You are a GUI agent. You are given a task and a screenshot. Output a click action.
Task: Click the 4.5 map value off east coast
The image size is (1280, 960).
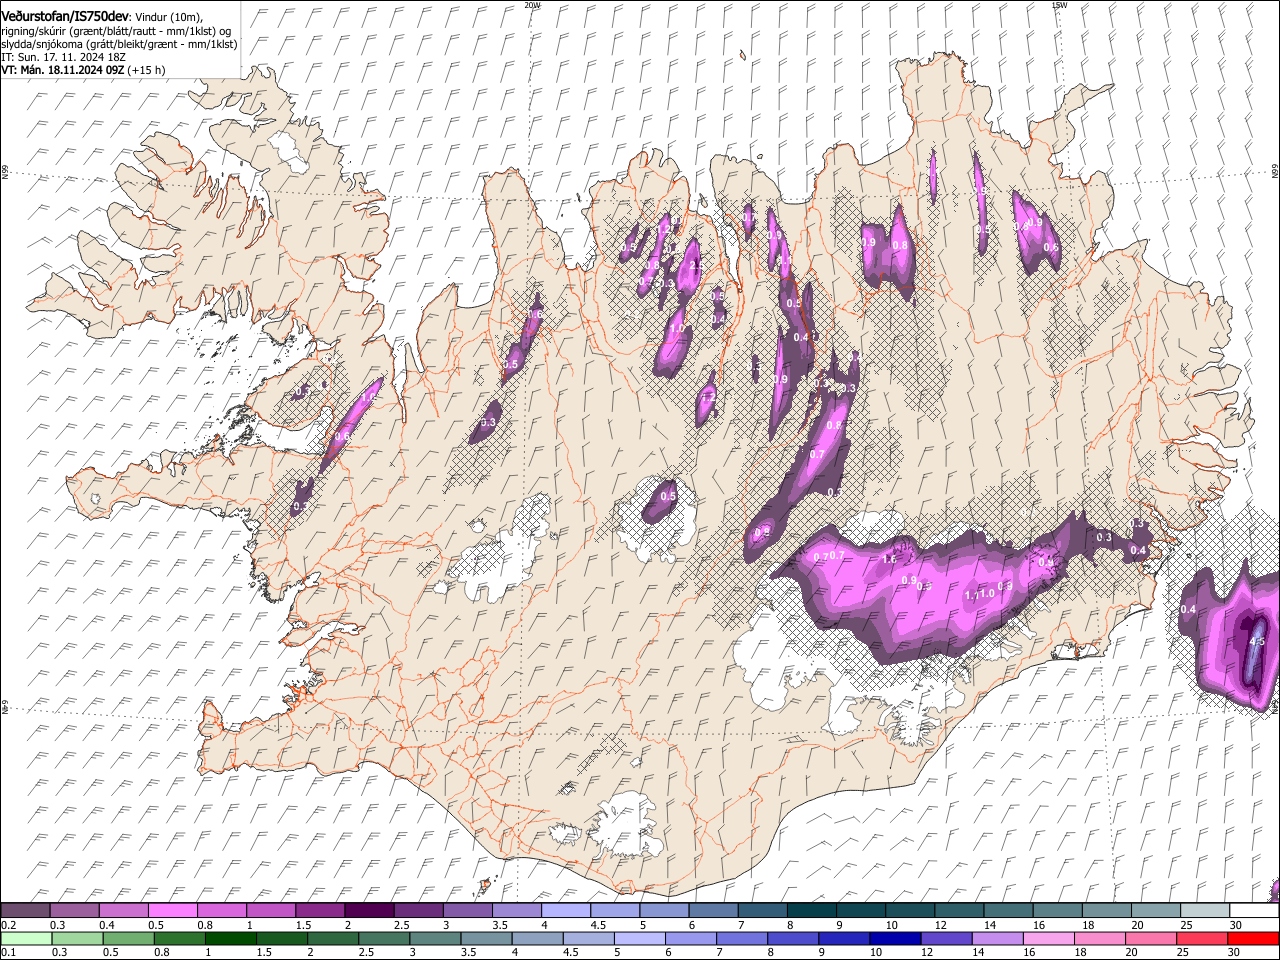coord(1258,642)
